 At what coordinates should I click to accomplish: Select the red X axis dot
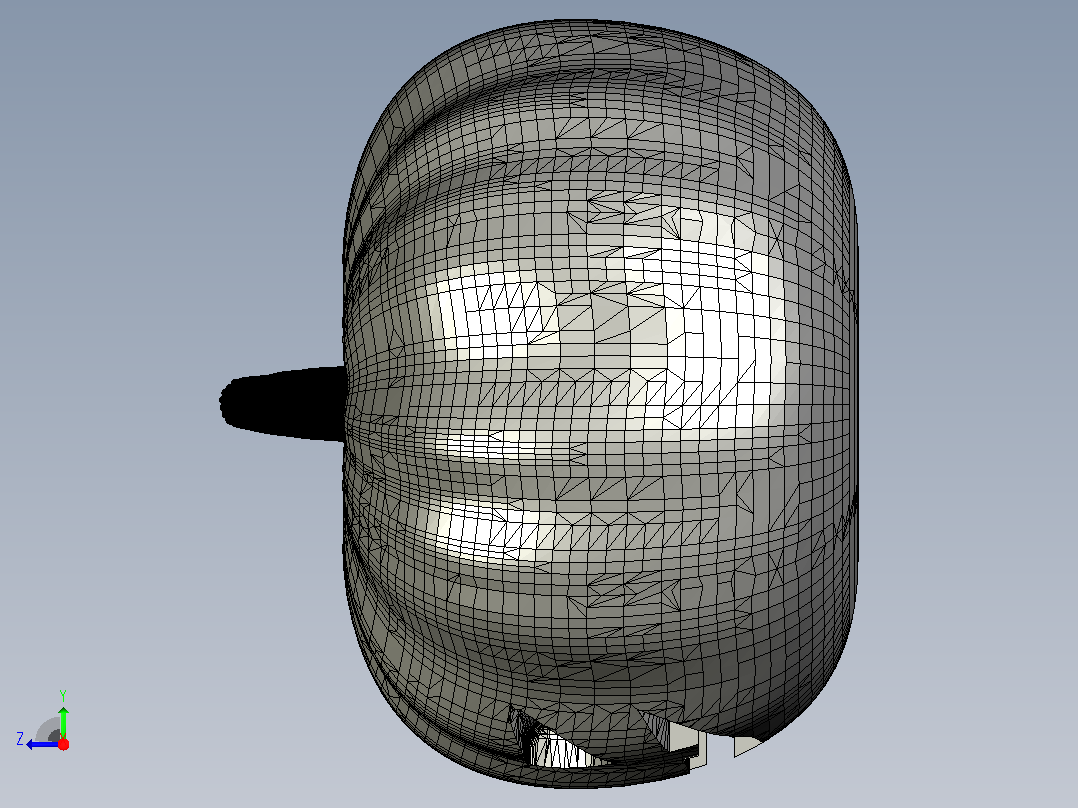[x=63, y=744]
